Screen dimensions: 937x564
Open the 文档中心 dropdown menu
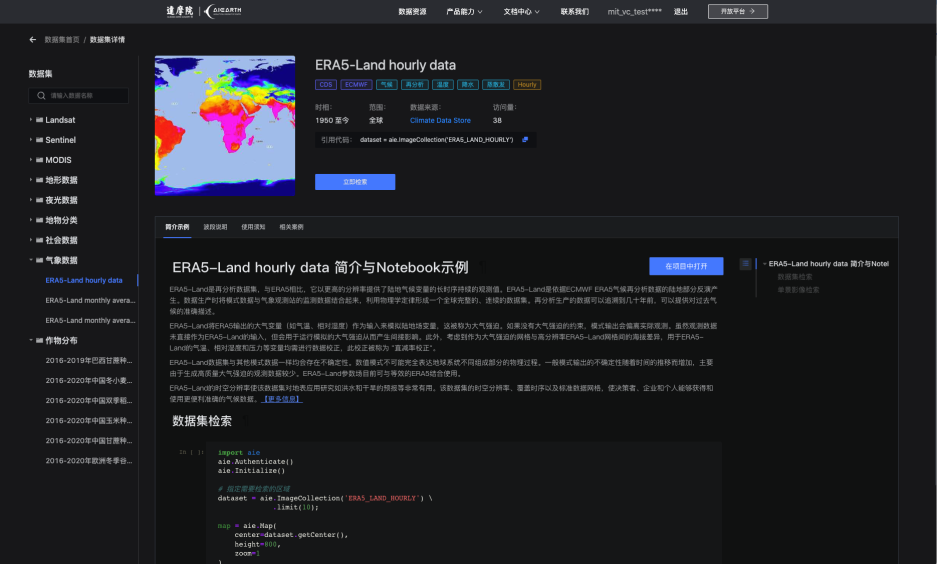pos(521,11)
